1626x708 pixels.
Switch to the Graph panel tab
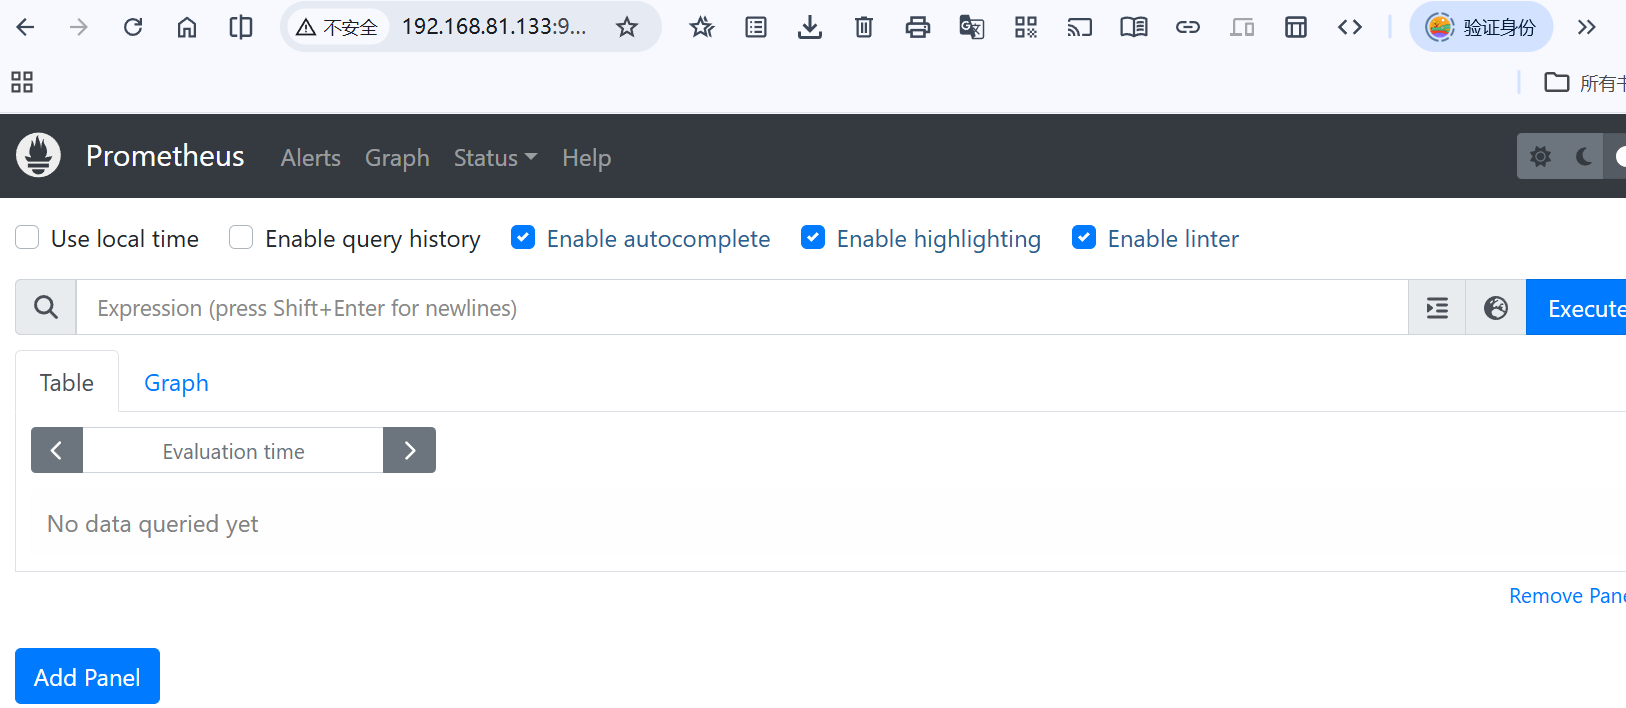pyautogui.click(x=176, y=382)
